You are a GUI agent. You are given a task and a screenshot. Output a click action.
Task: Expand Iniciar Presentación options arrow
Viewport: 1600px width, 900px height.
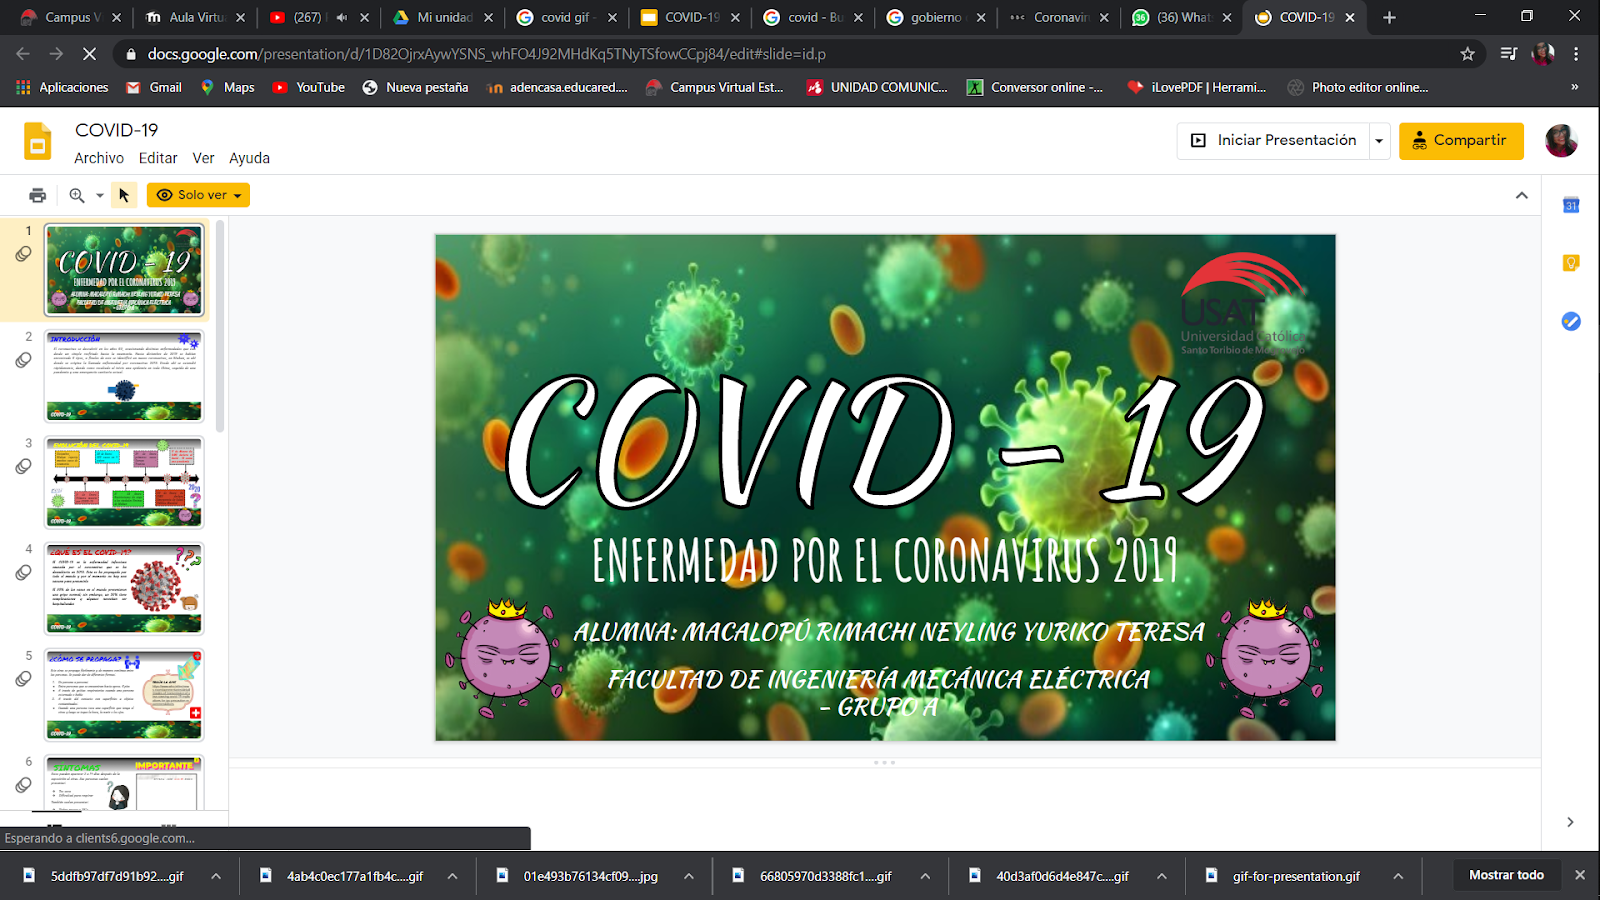point(1379,141)
